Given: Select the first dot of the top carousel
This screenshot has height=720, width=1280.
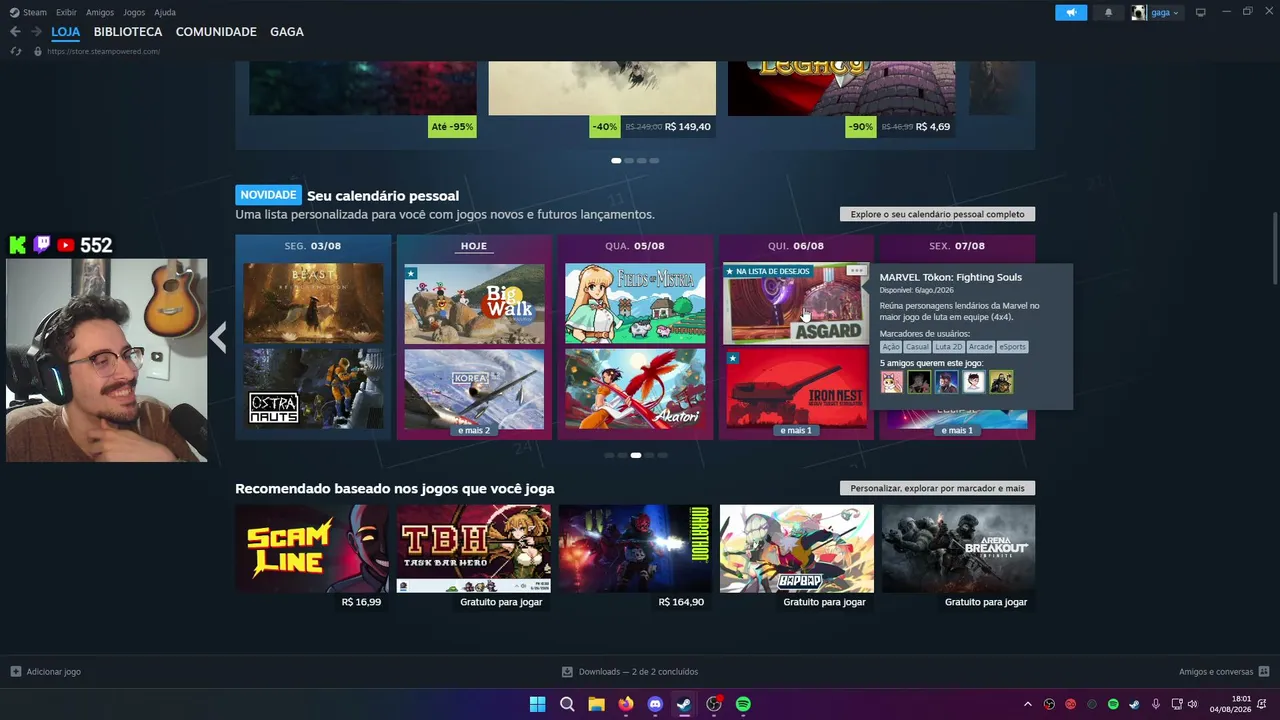Looking at the screenshot, I should tap(616, 160).
